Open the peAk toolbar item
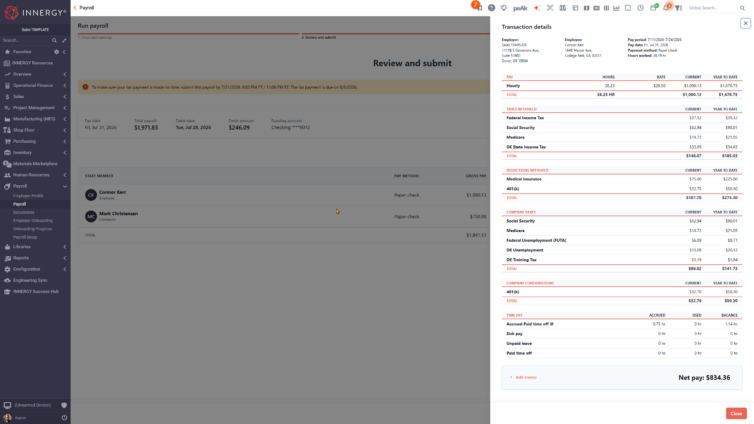Image resolution: width=754 pixels, height=424 pixels. tap(520, 8)
